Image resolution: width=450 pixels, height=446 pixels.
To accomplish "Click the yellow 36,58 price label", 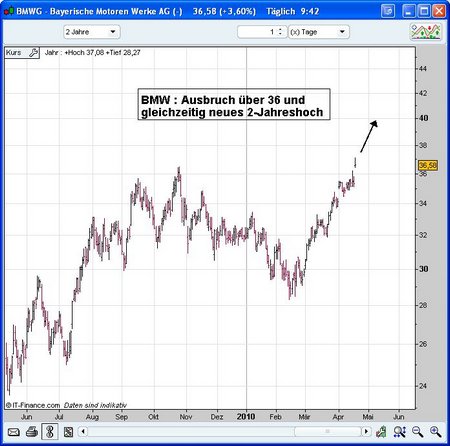I will (x=428, y=165).
